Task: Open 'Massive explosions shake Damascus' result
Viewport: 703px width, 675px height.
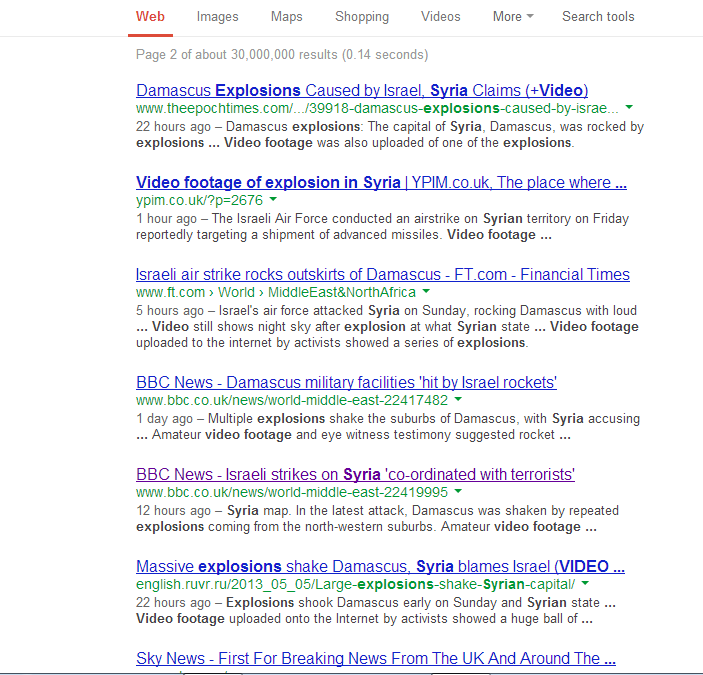Action: 380,567
